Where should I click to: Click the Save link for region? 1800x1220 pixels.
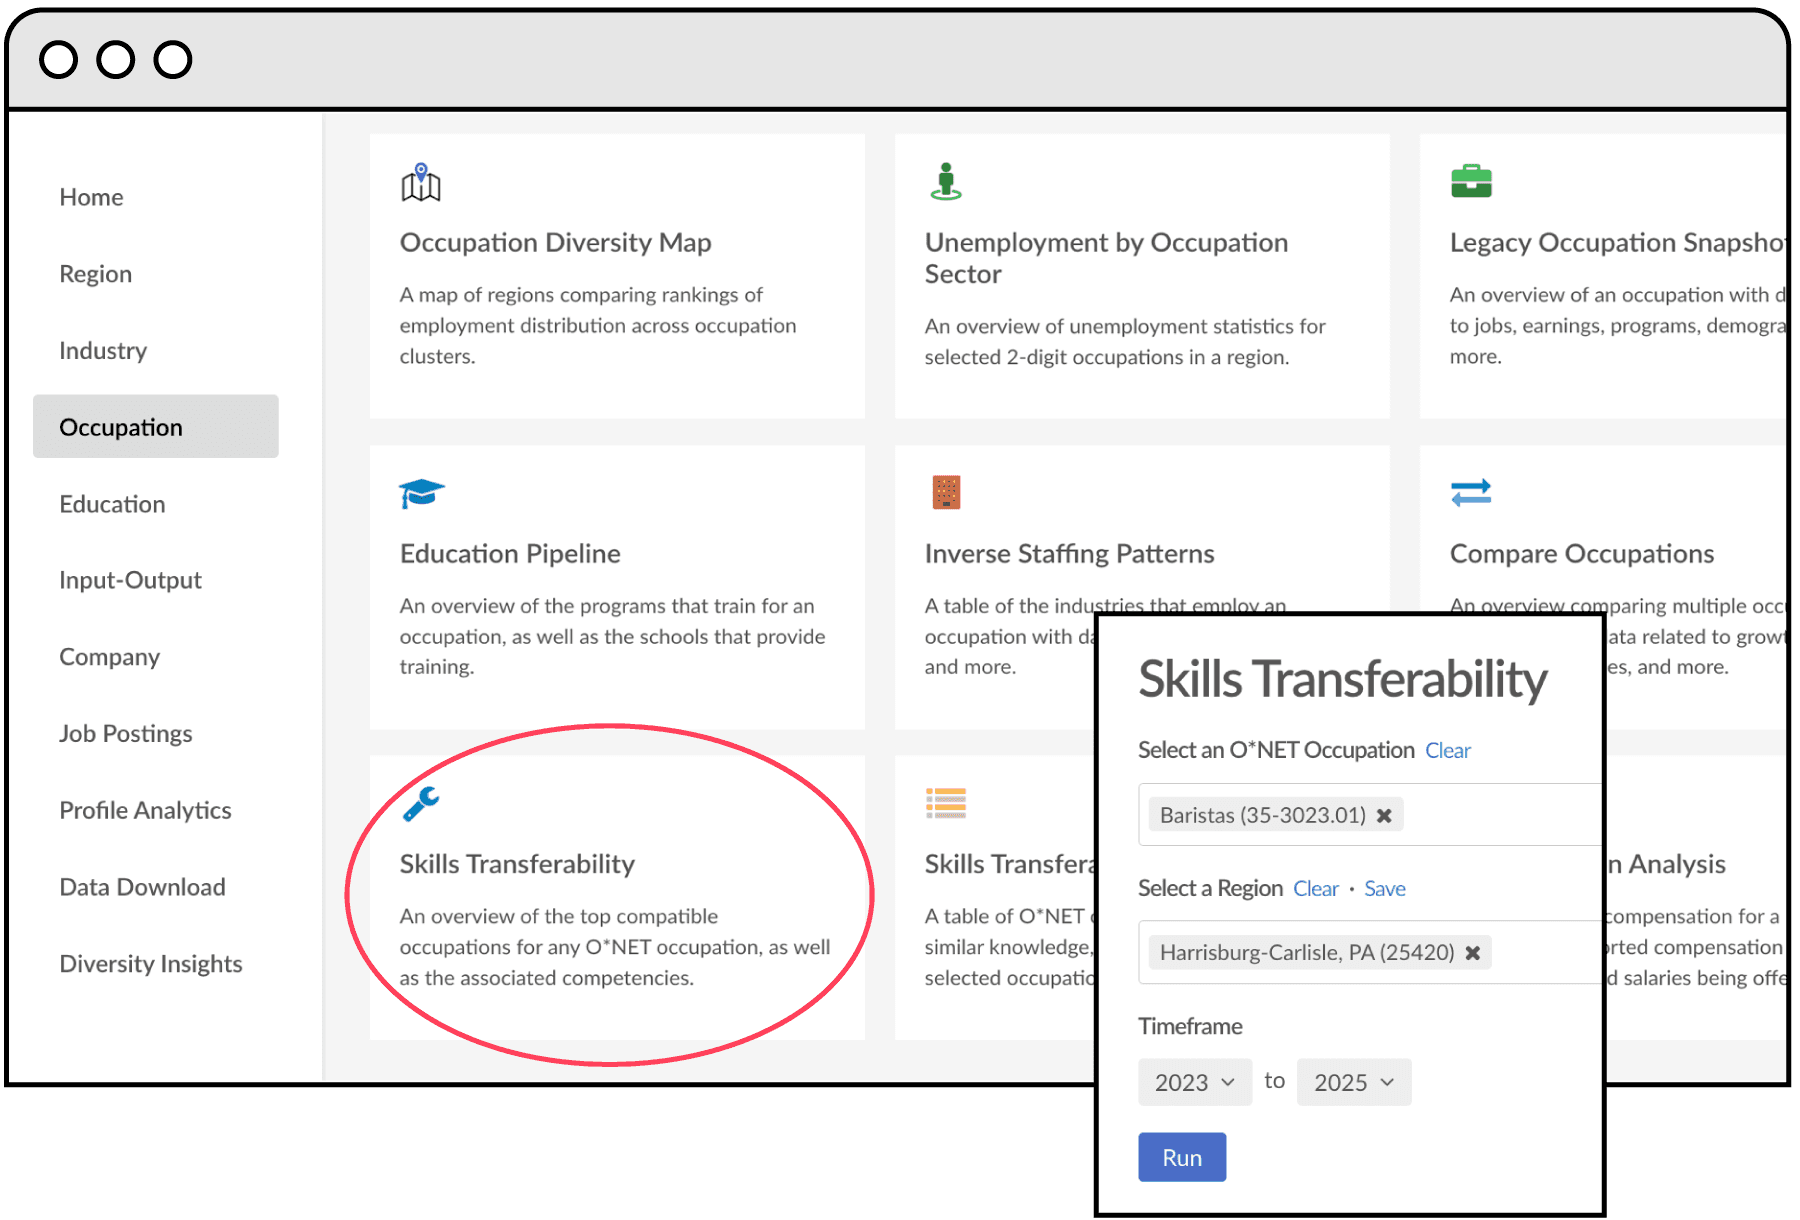click(x=1384, y=889)
